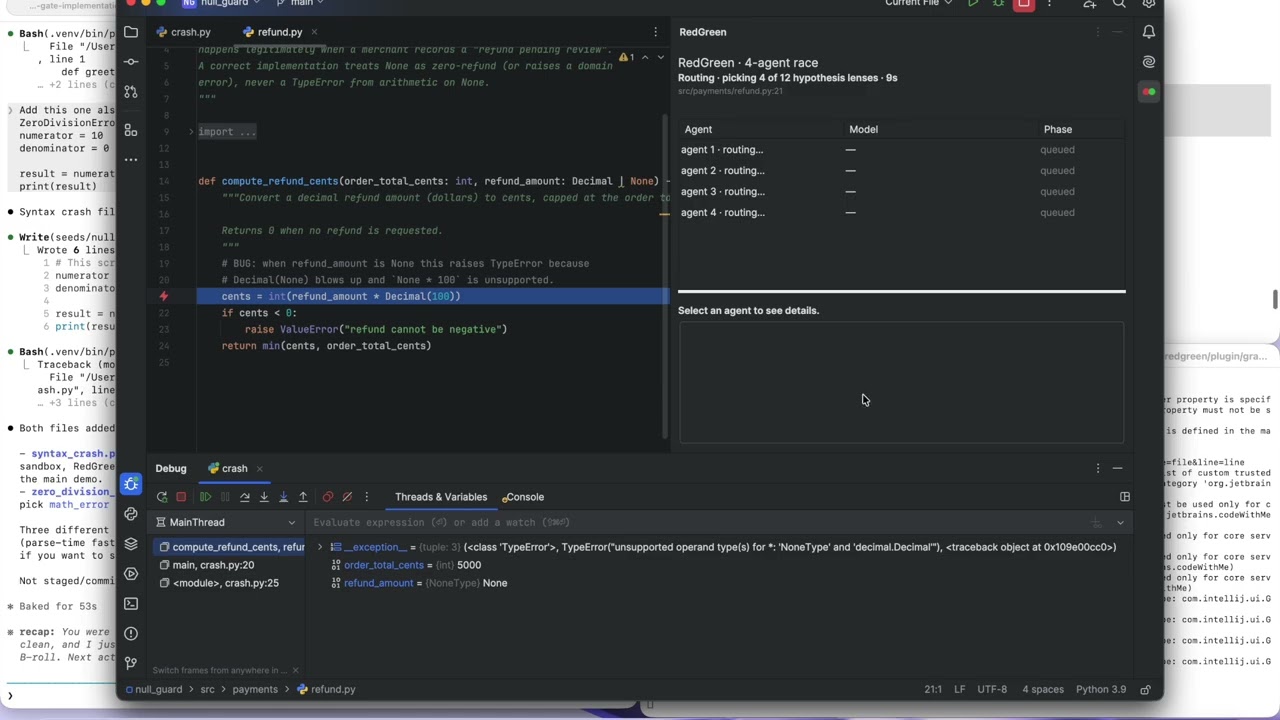Open the Debug tool window bug icon
The image size is (1280, 720).
(x=131, y=484)
